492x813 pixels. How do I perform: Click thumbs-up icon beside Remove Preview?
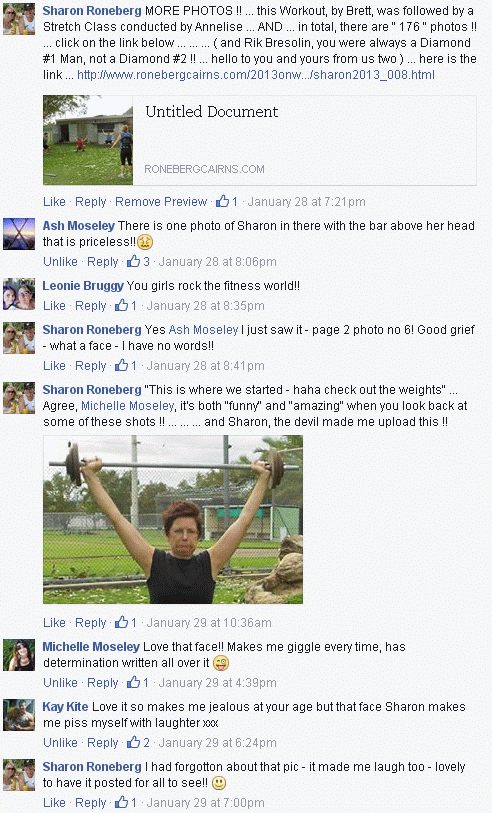pyautogui.click(x=222, y=201)
